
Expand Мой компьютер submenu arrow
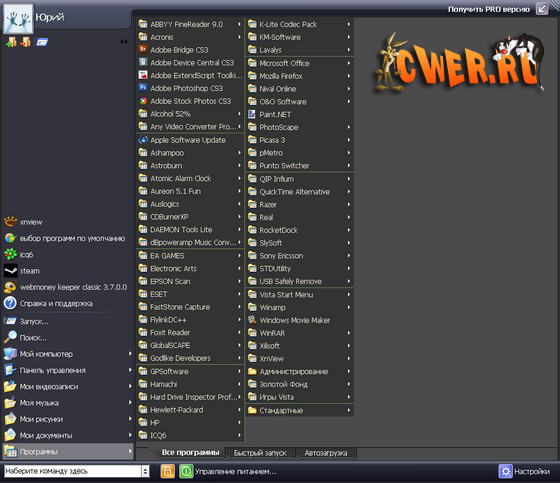[x=130, y=354]
